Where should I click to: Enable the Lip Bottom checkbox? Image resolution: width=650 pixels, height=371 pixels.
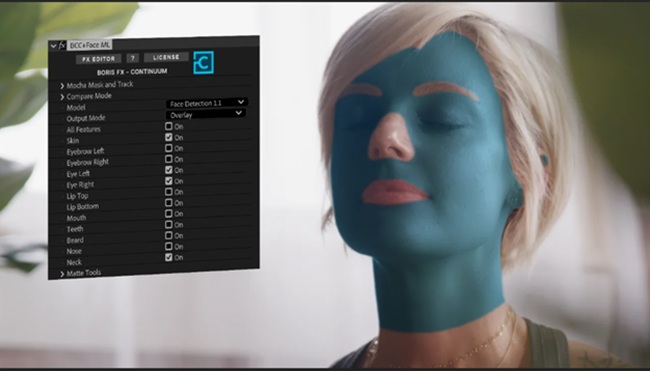[168, 203]
